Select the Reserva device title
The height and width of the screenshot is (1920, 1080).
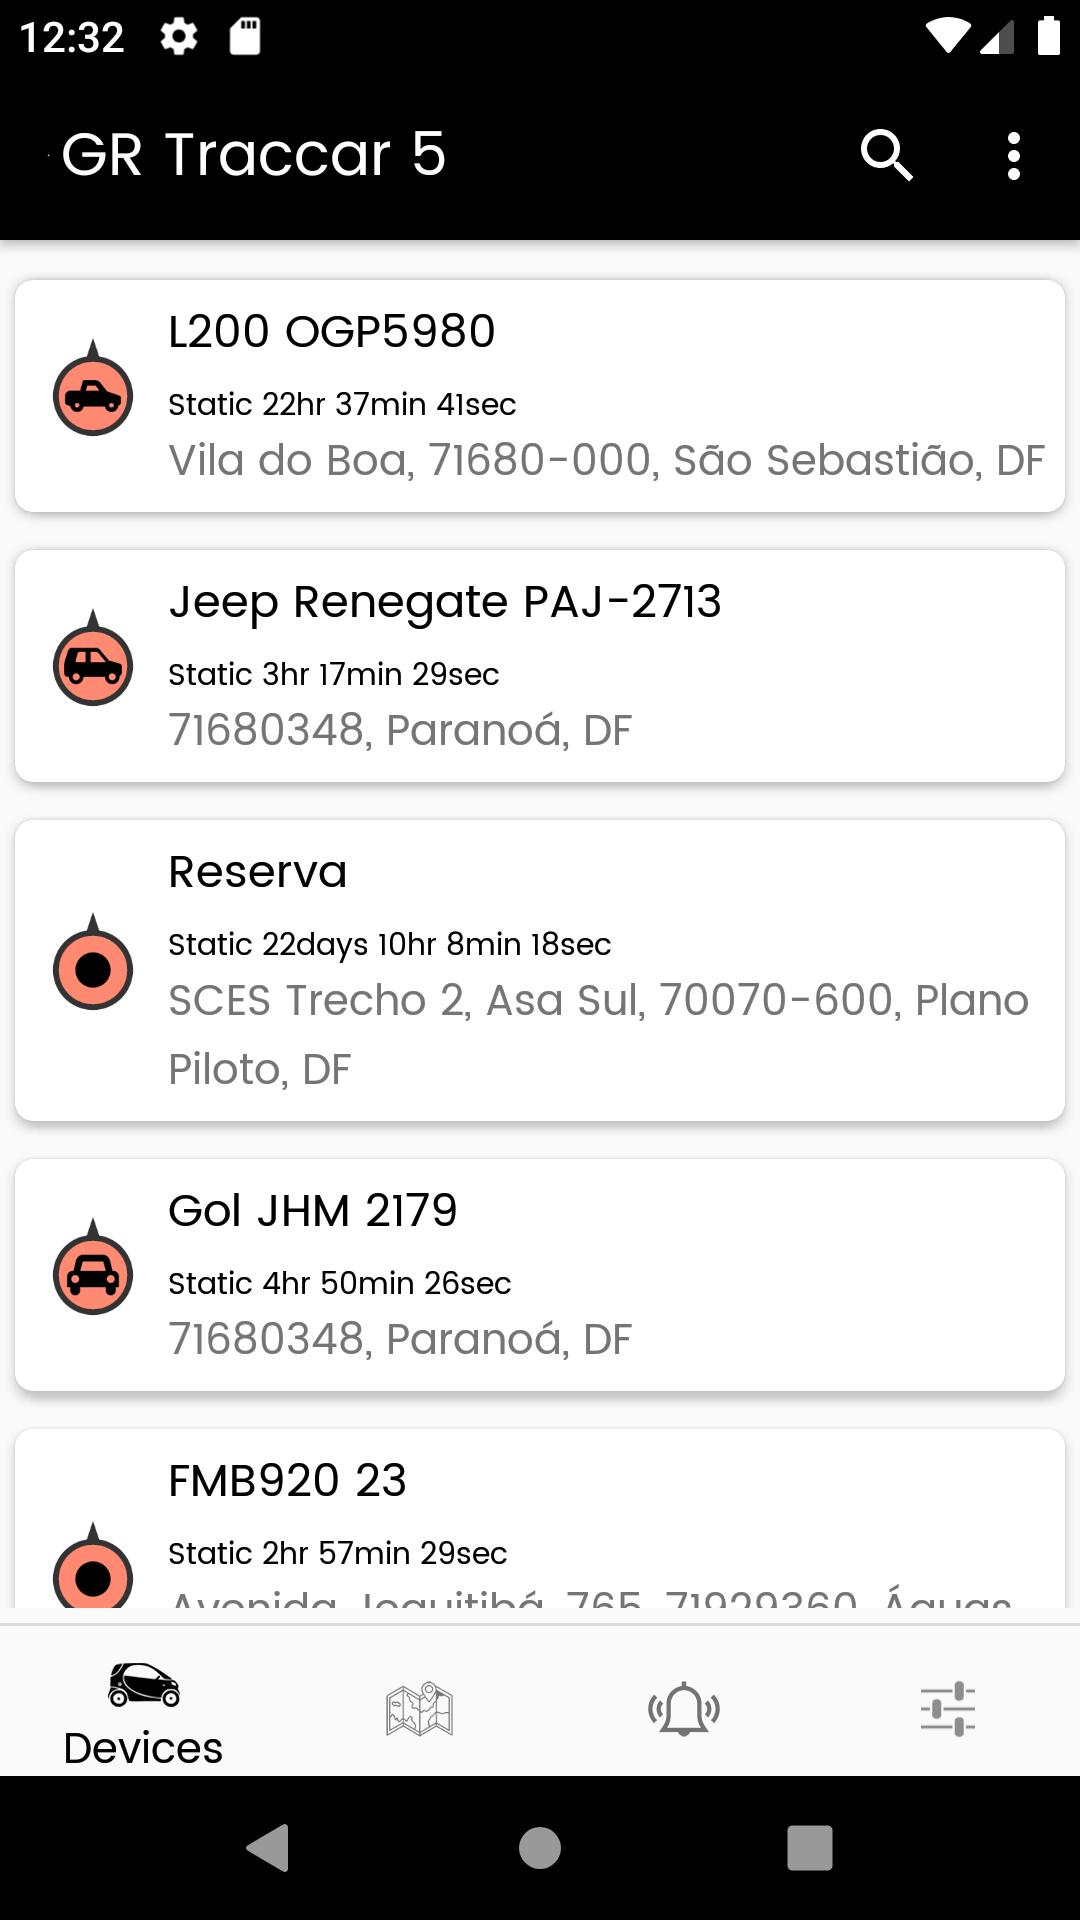(x=257, y=872)
